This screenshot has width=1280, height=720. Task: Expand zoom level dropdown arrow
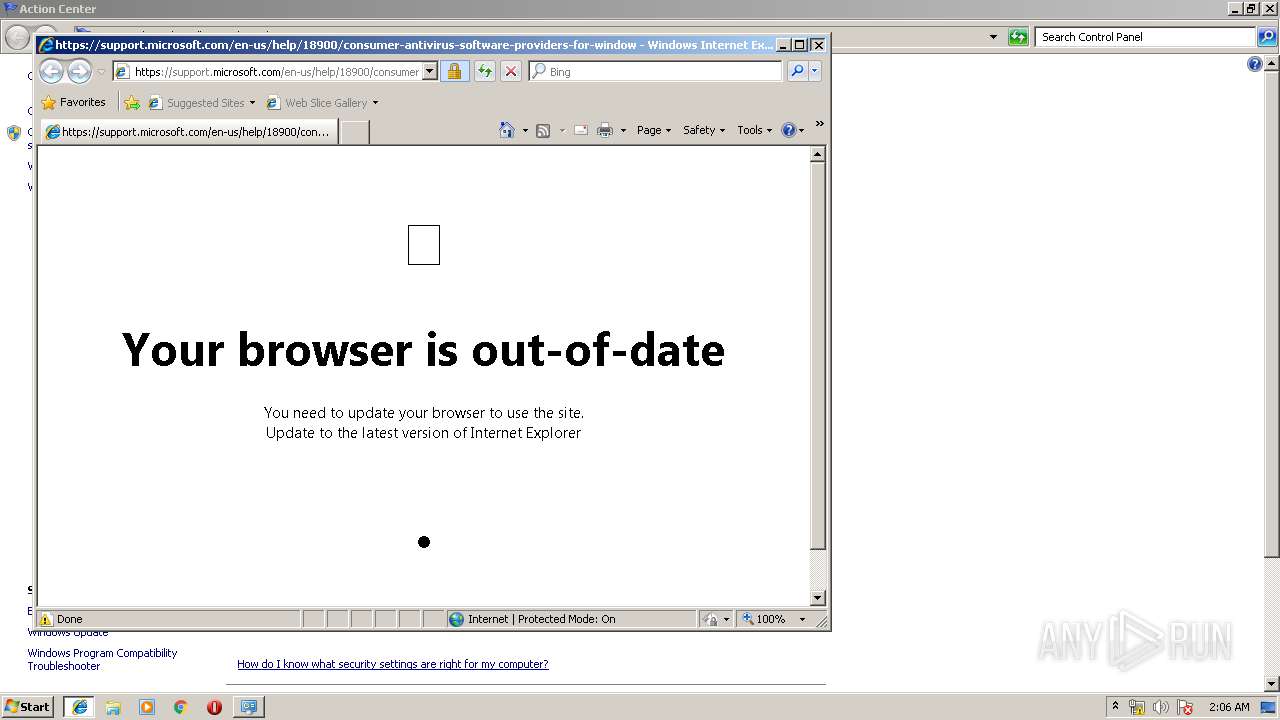tap(802, 619)
